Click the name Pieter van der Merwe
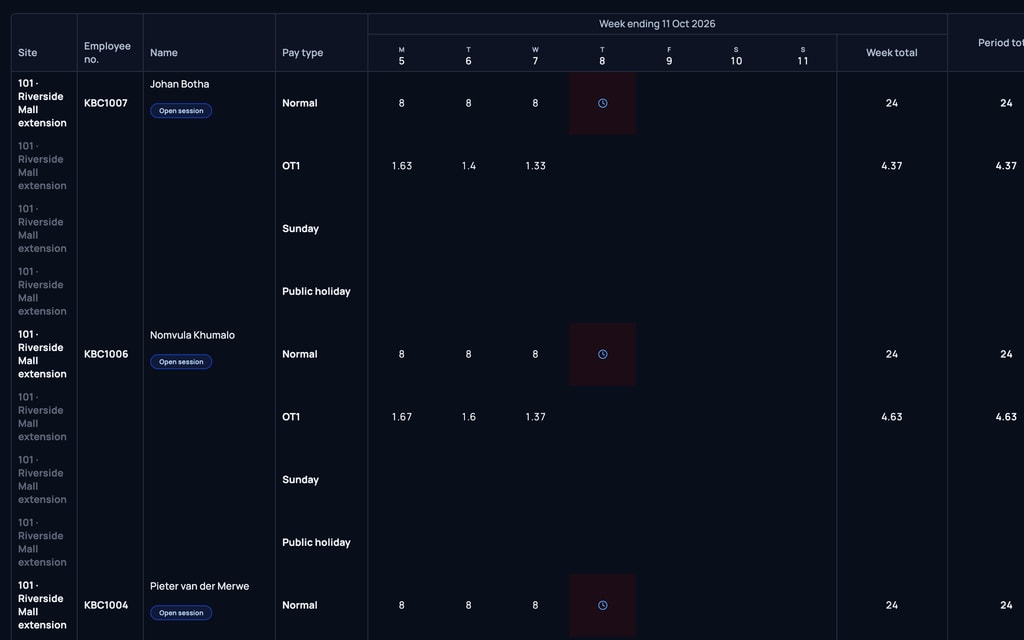The height and width of the screenshot is (640, 1024). point(199,586)
